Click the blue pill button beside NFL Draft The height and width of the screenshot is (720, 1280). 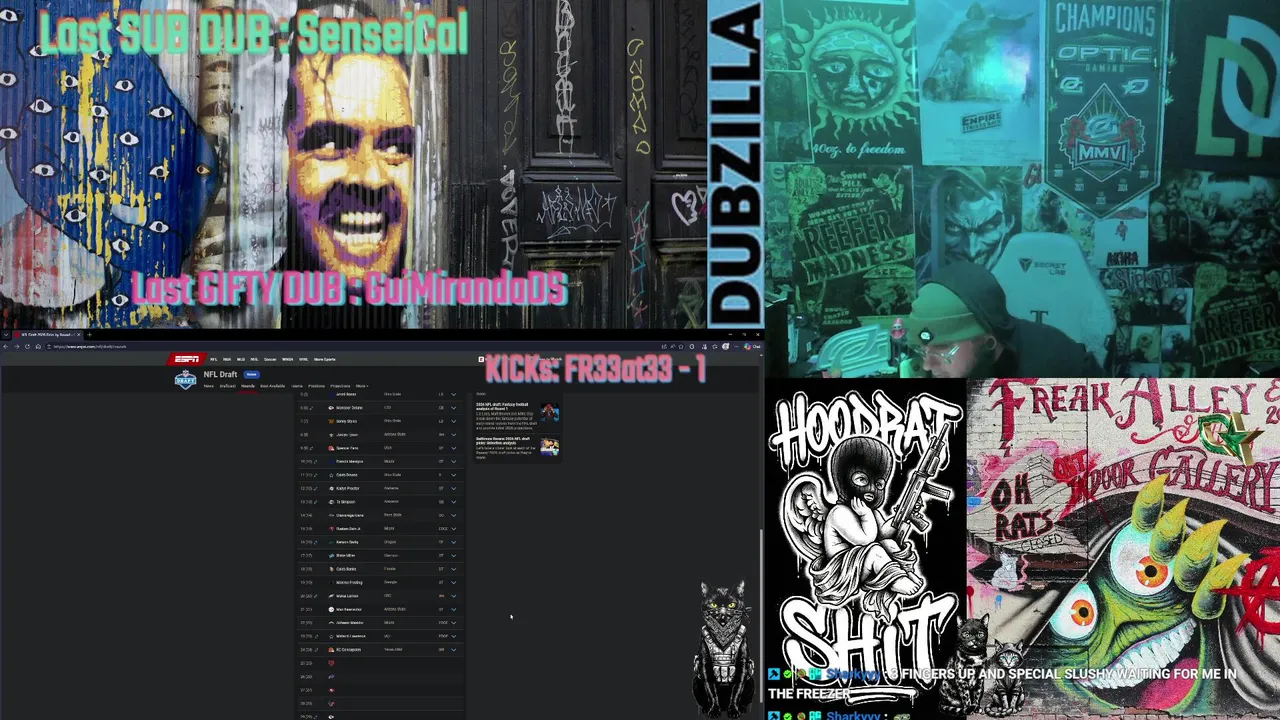click(251, 374)
